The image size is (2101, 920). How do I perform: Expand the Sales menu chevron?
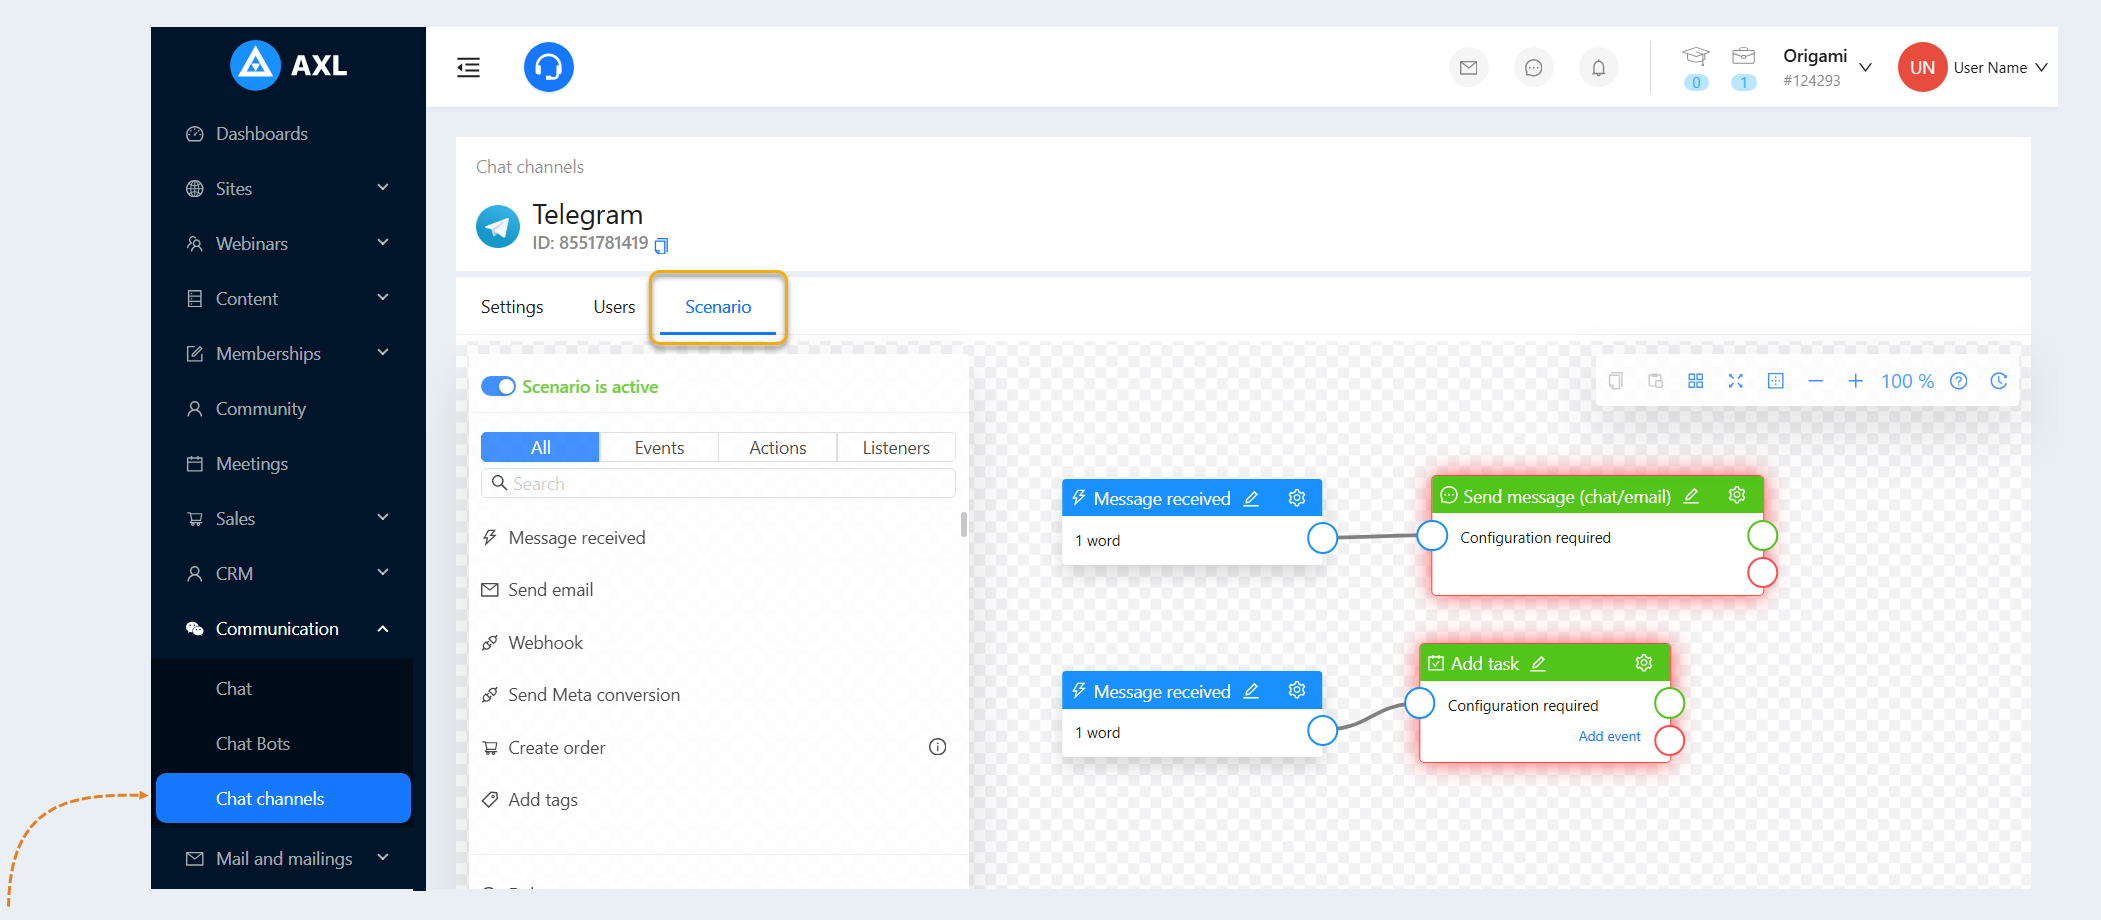point(383,518)
